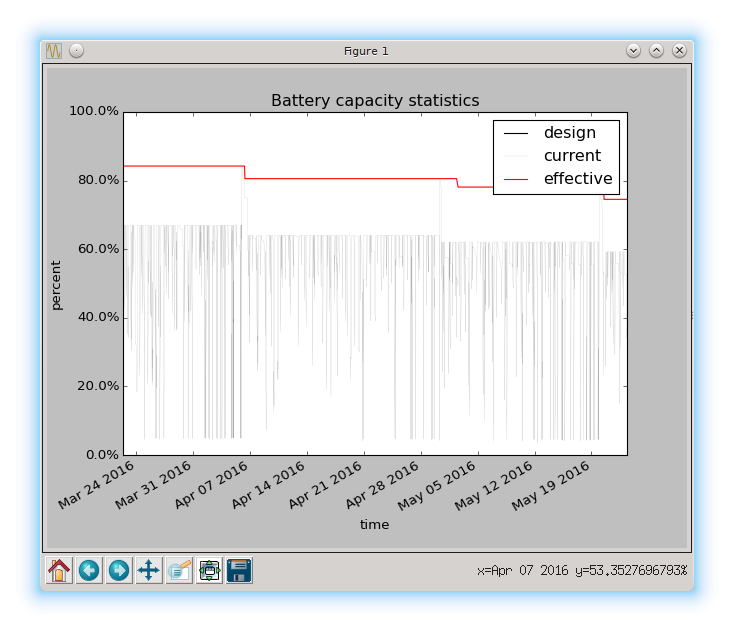The image size is (734, 631).
Task: Click the red effective line sample in legend
Action: (x=516, y=179)
